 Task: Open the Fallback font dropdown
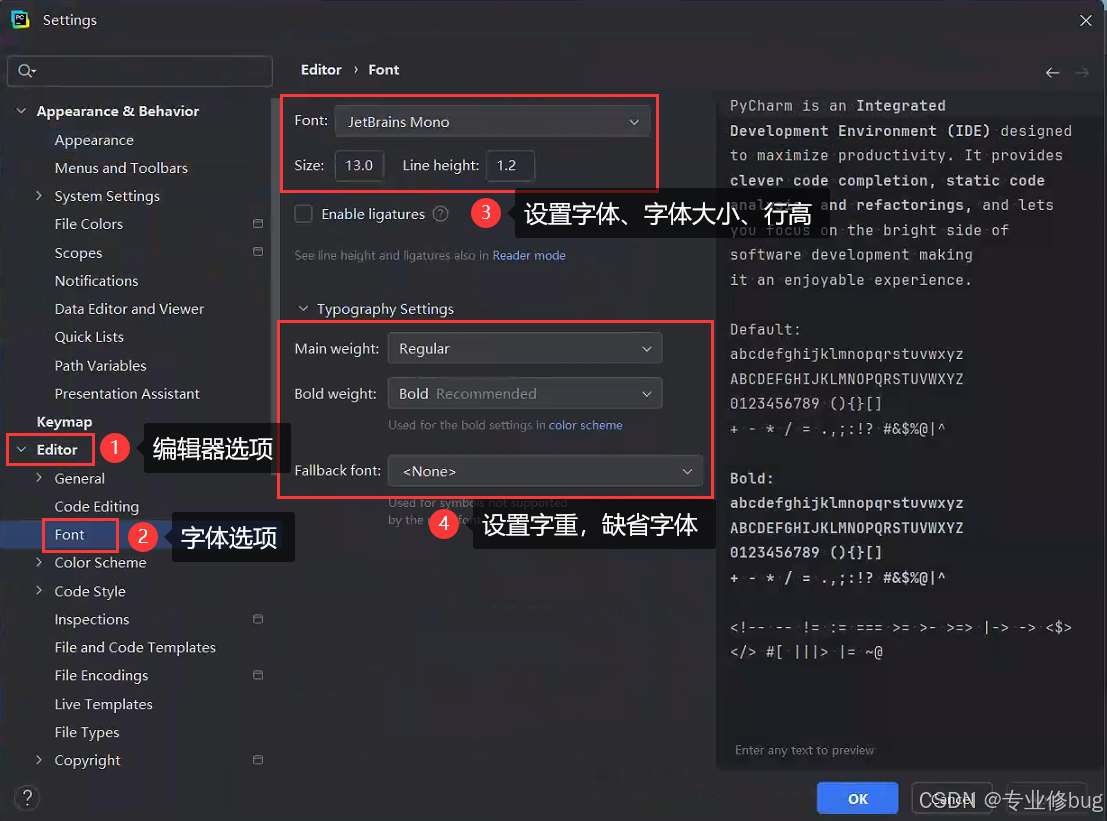click(545, 472)
